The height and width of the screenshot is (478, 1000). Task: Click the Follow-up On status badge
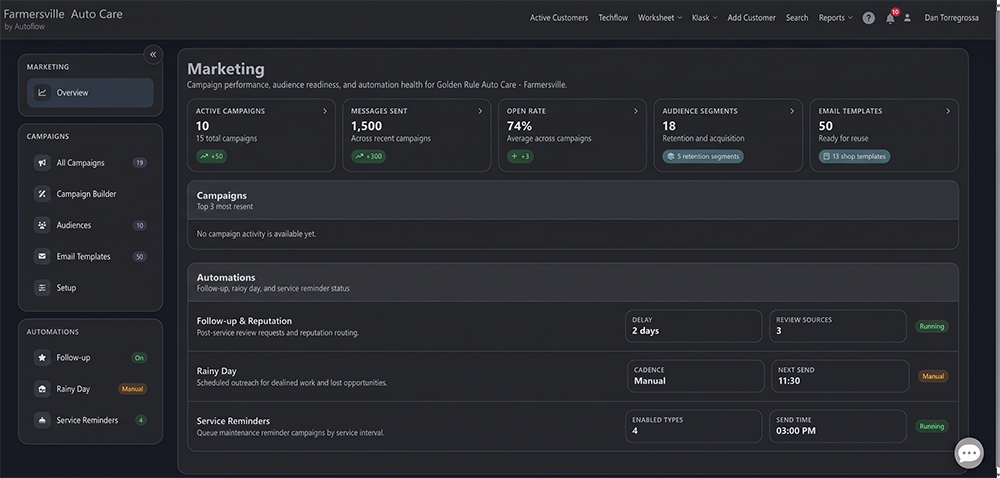(139, 358)
